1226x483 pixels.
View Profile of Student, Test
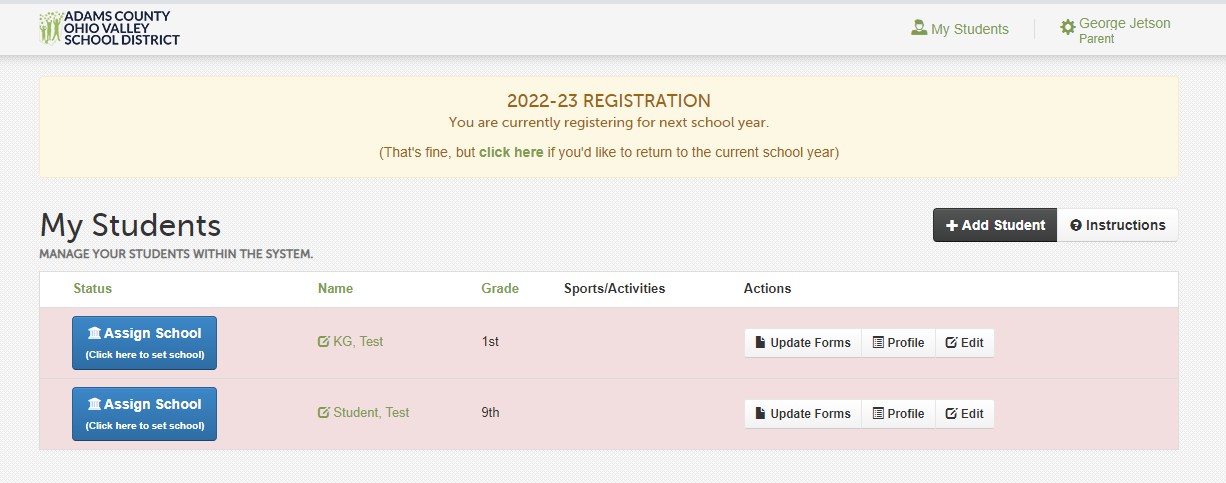click(898, 414)
